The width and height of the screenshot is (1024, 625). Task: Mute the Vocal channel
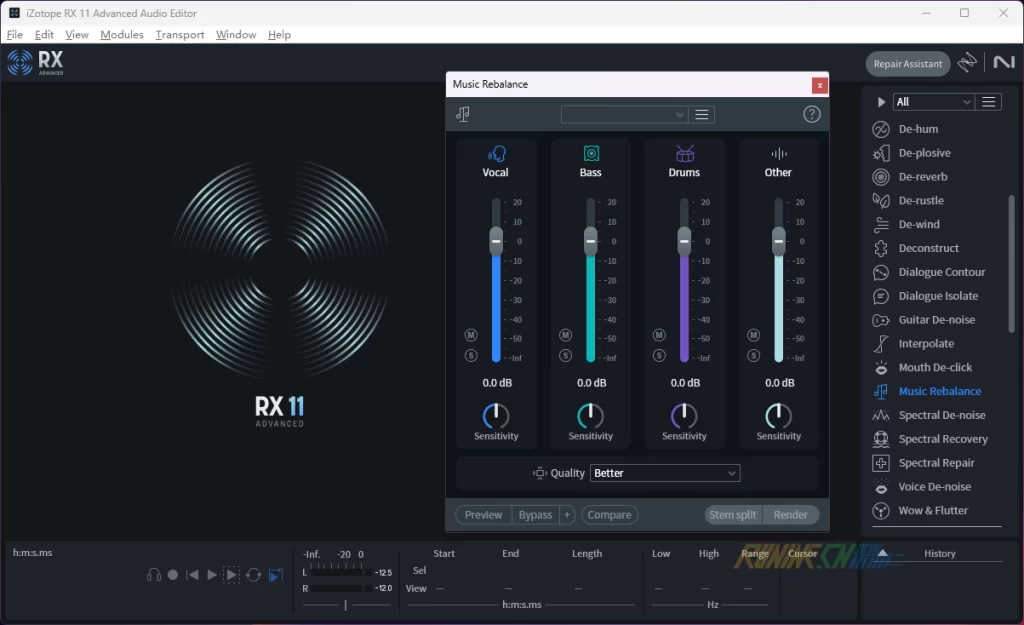pos(471,335)
